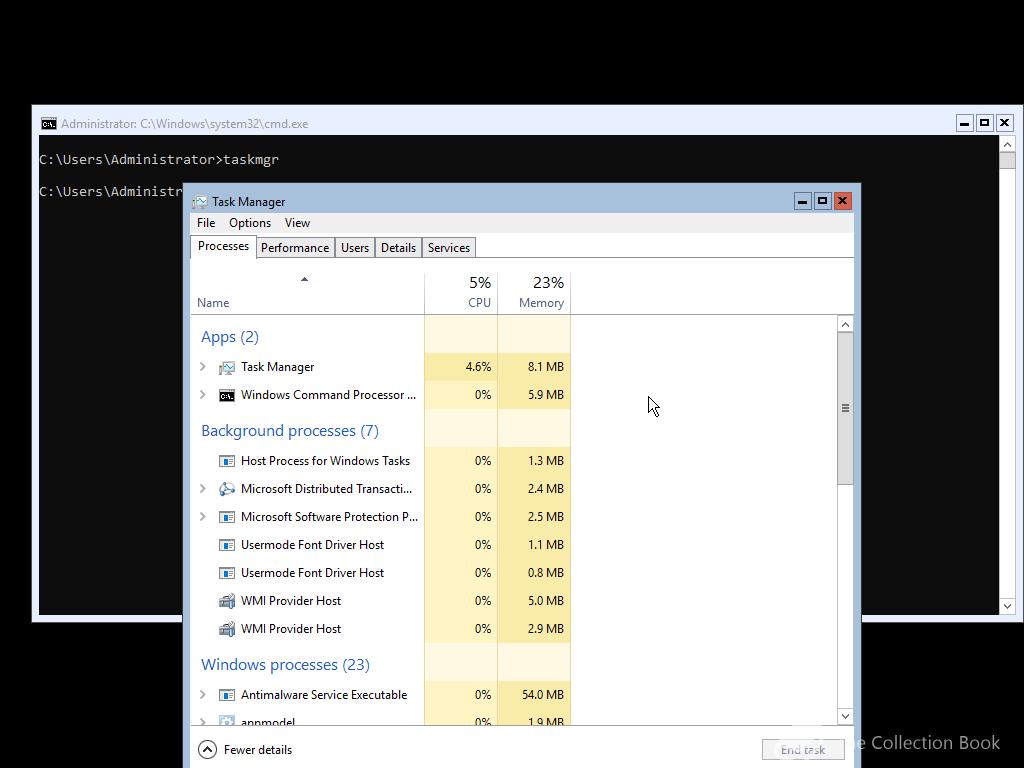Sort by the Name column header

point(307,293)
